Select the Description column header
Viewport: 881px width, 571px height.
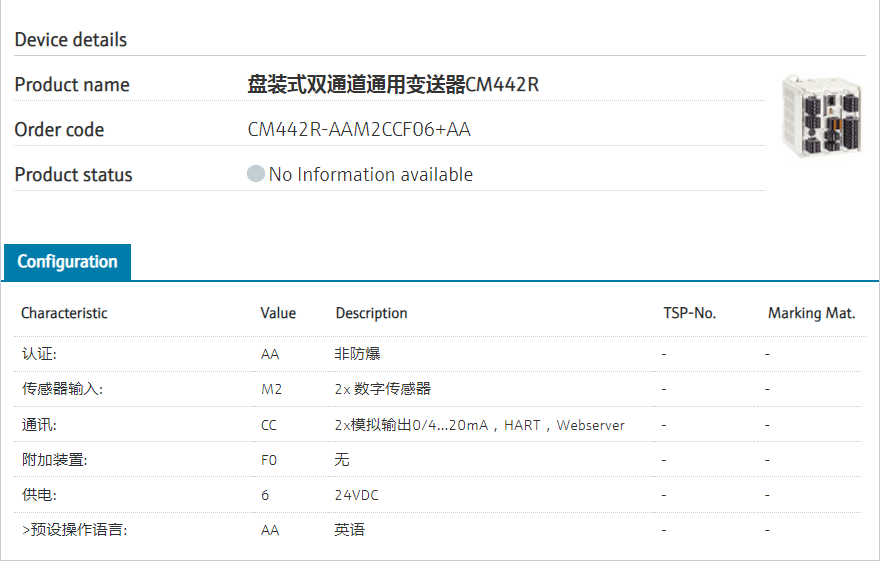tap(371, 313)
